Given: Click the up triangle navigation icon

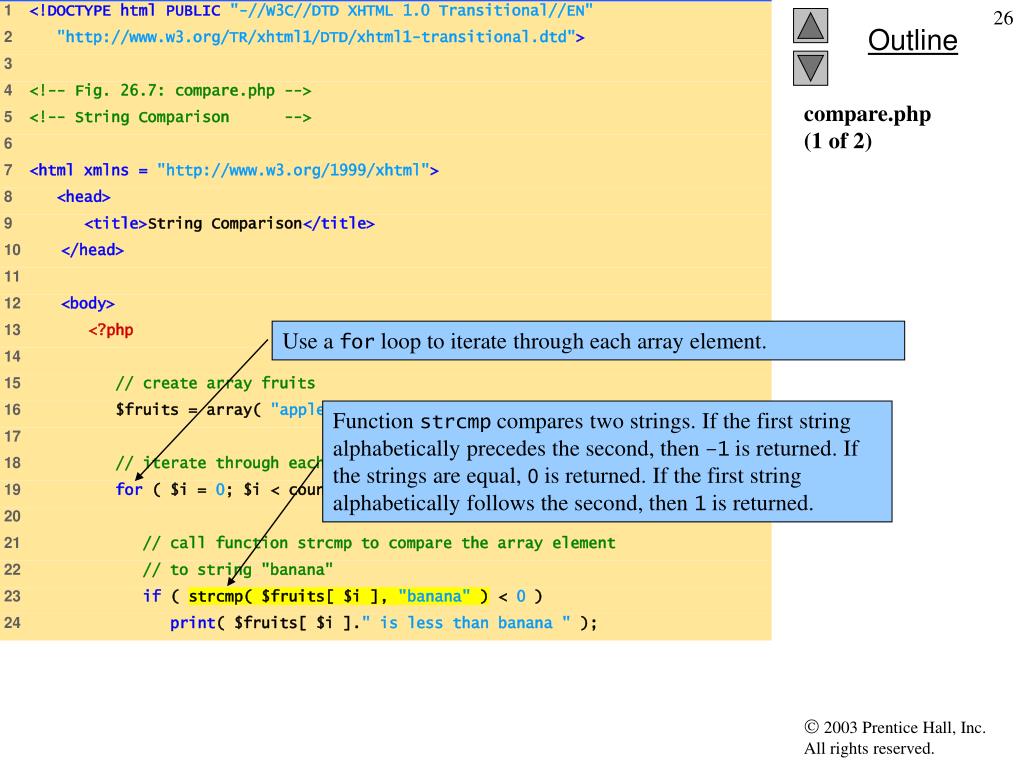Looking at the screenshot, I should point(810,24).
